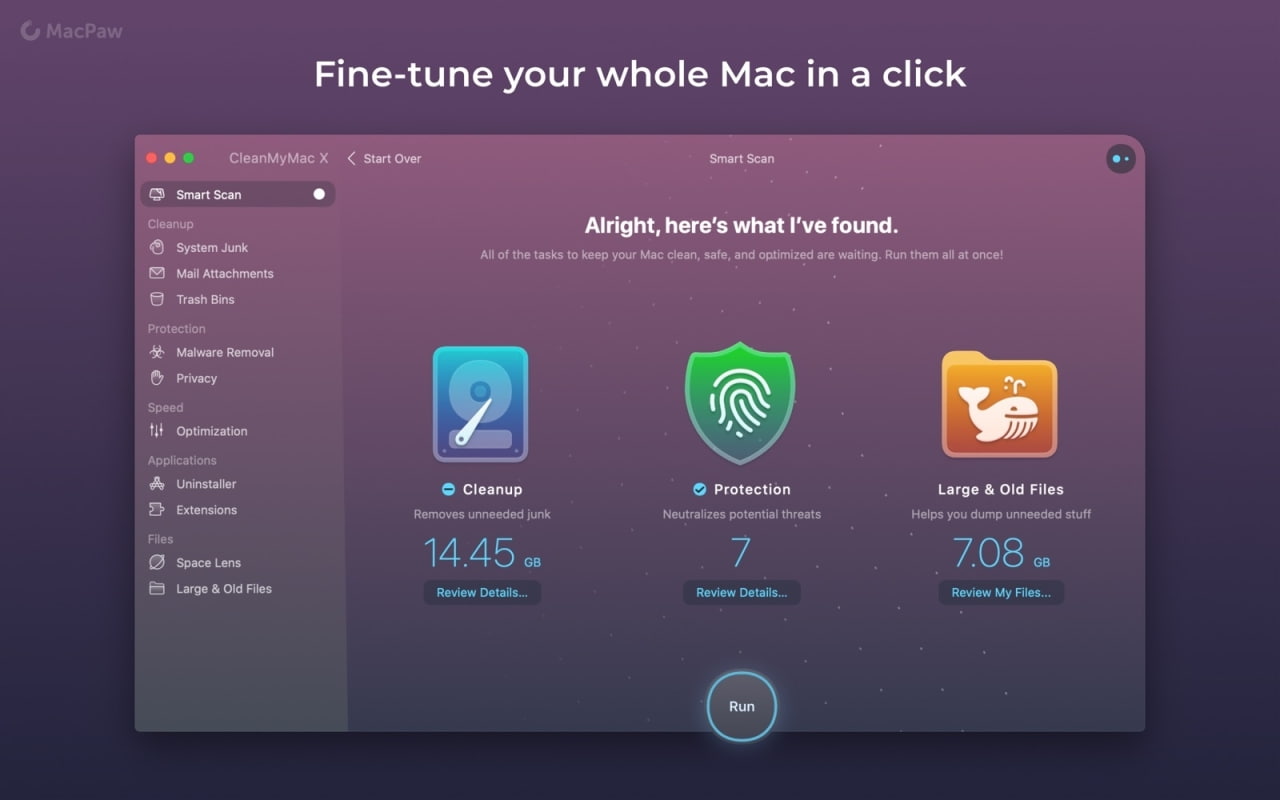Click the Start Over link
Viewport: 1280px width, 800px height.
(392, 158)
